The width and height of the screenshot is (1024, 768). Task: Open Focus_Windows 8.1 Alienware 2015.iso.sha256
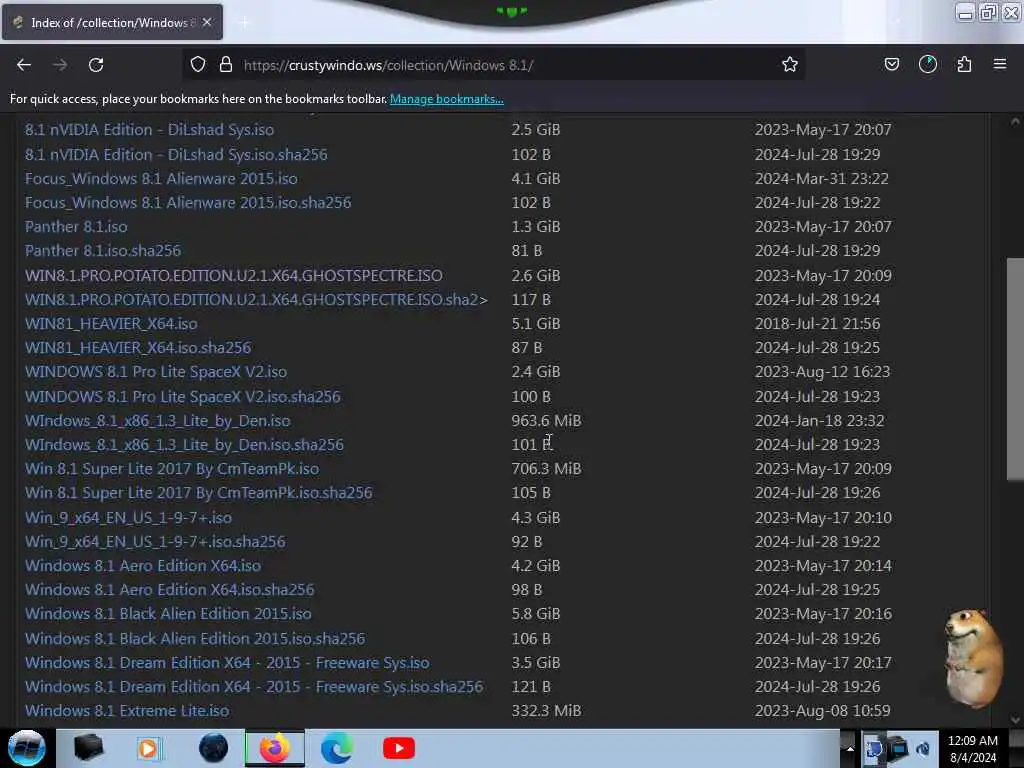pyautogui.click(x=188, y=203)
